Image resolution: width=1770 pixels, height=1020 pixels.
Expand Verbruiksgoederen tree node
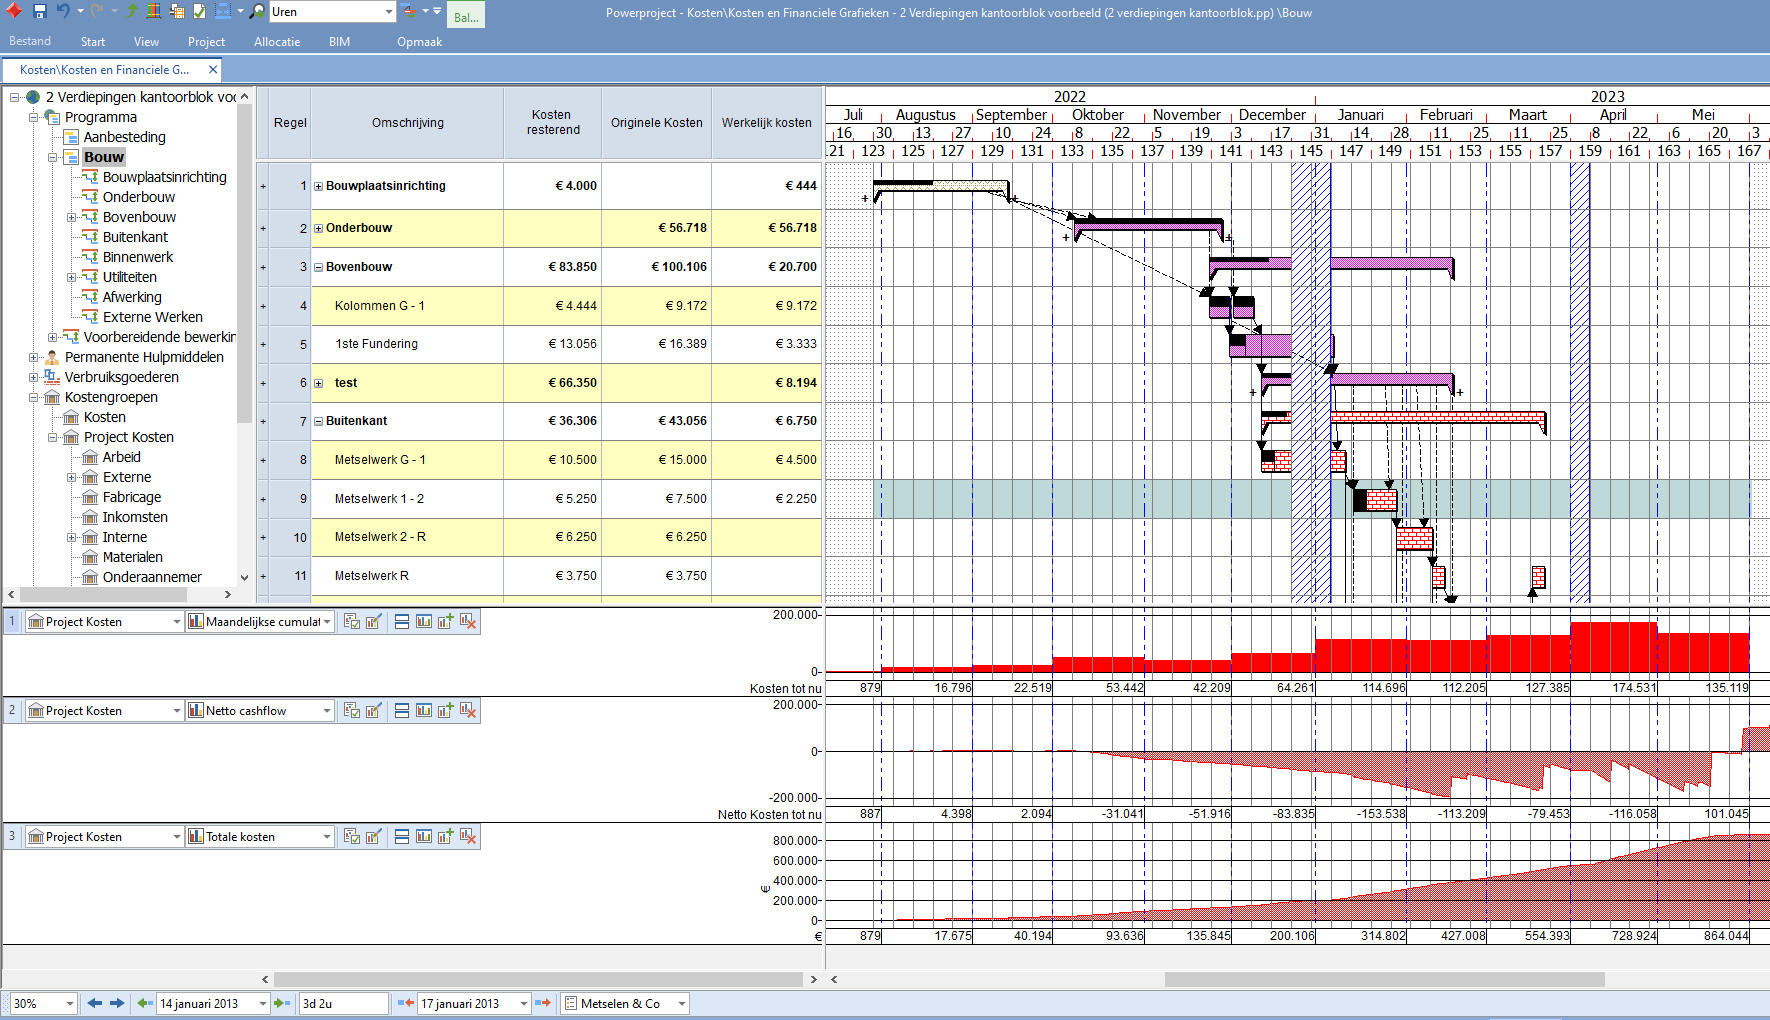[33, 377]
